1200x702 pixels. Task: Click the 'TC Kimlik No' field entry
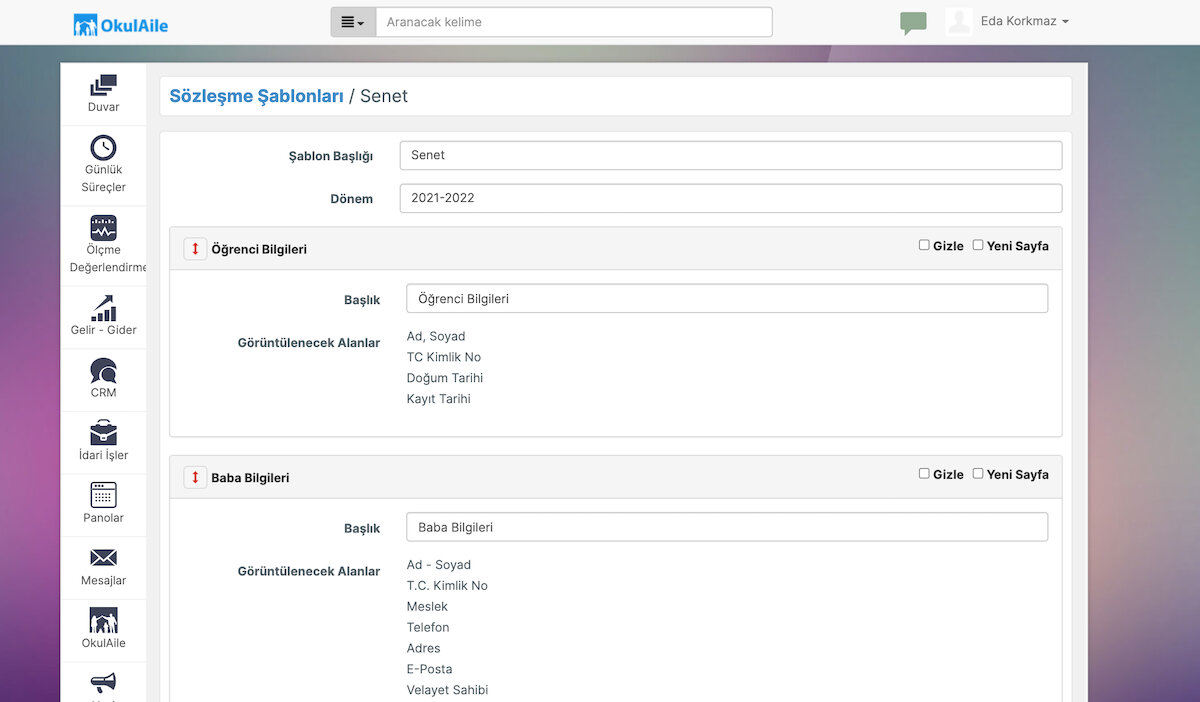[x=444, y=357]
